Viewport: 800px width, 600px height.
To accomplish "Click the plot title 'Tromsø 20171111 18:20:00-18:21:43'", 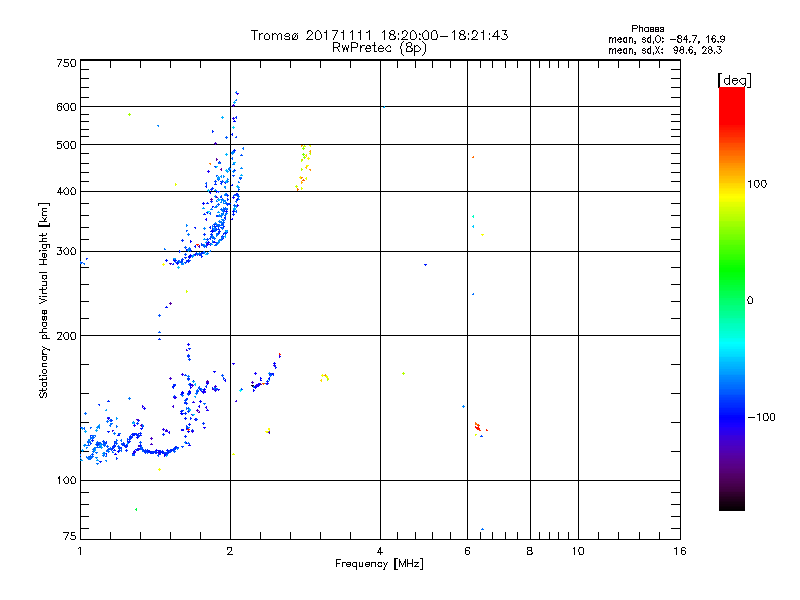I will pos(379,35).
